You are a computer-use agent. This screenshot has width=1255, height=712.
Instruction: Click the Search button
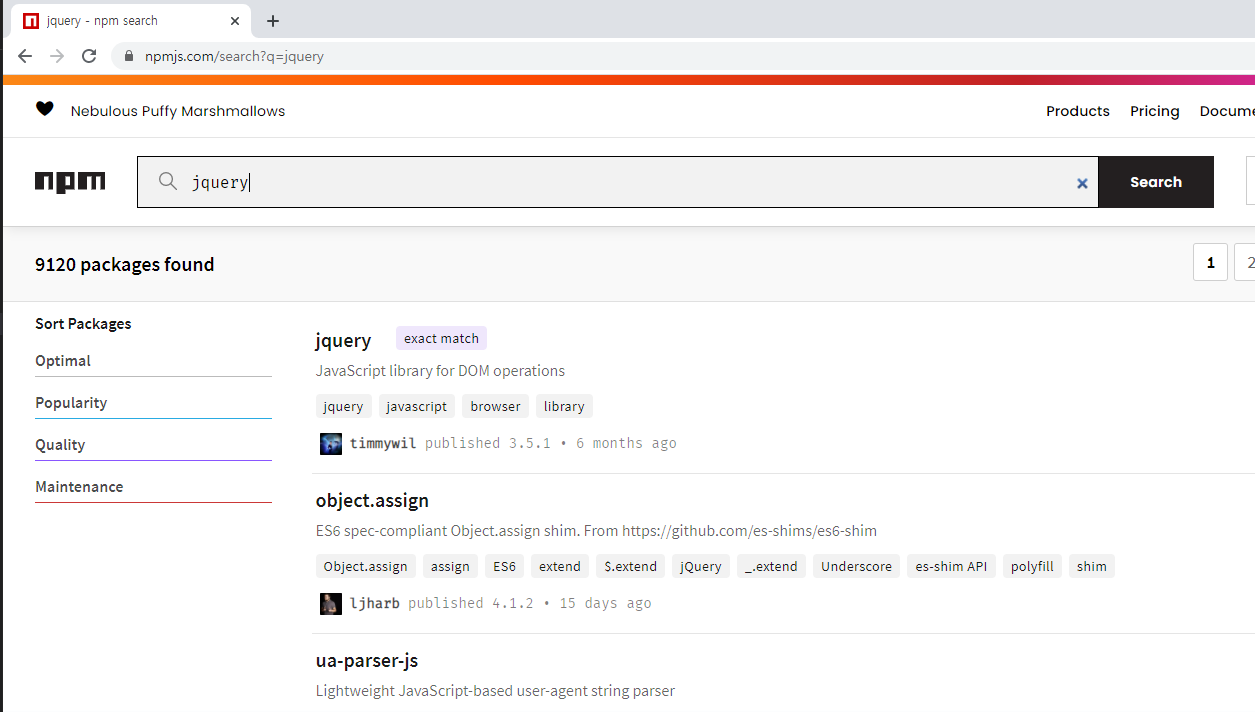click(1156, 182)
